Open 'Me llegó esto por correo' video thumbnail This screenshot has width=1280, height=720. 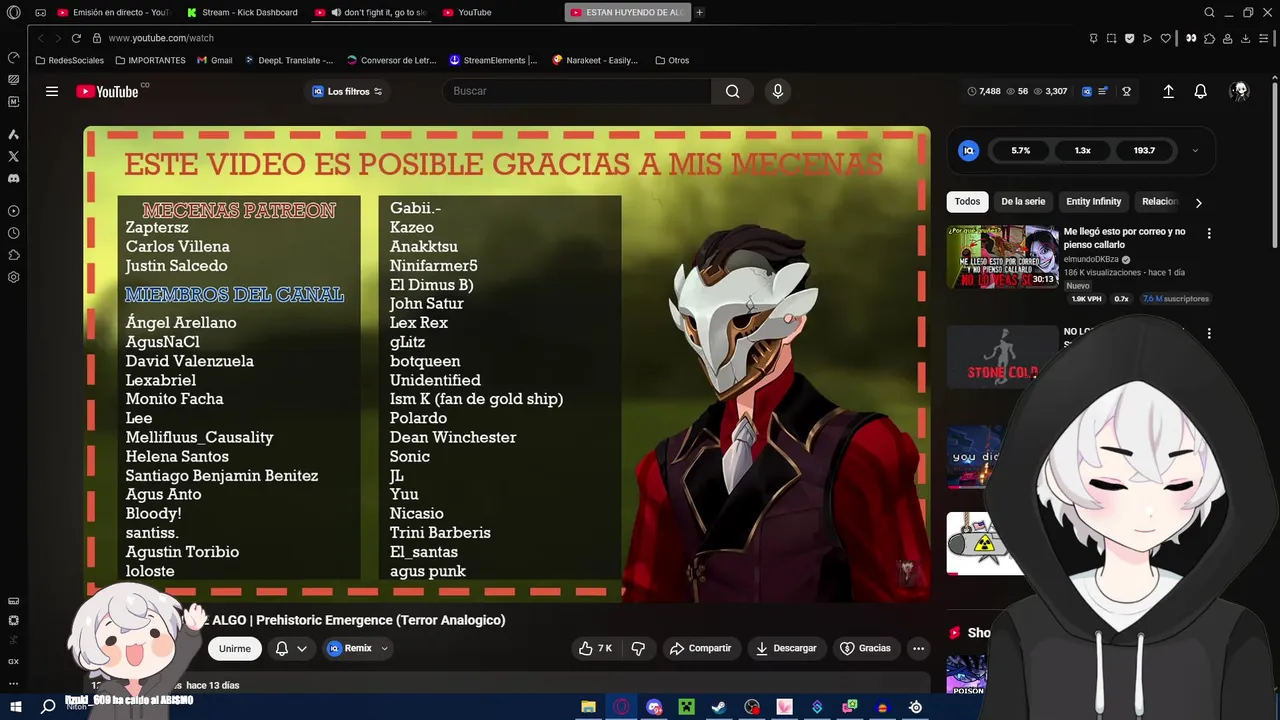[1002, 256]
